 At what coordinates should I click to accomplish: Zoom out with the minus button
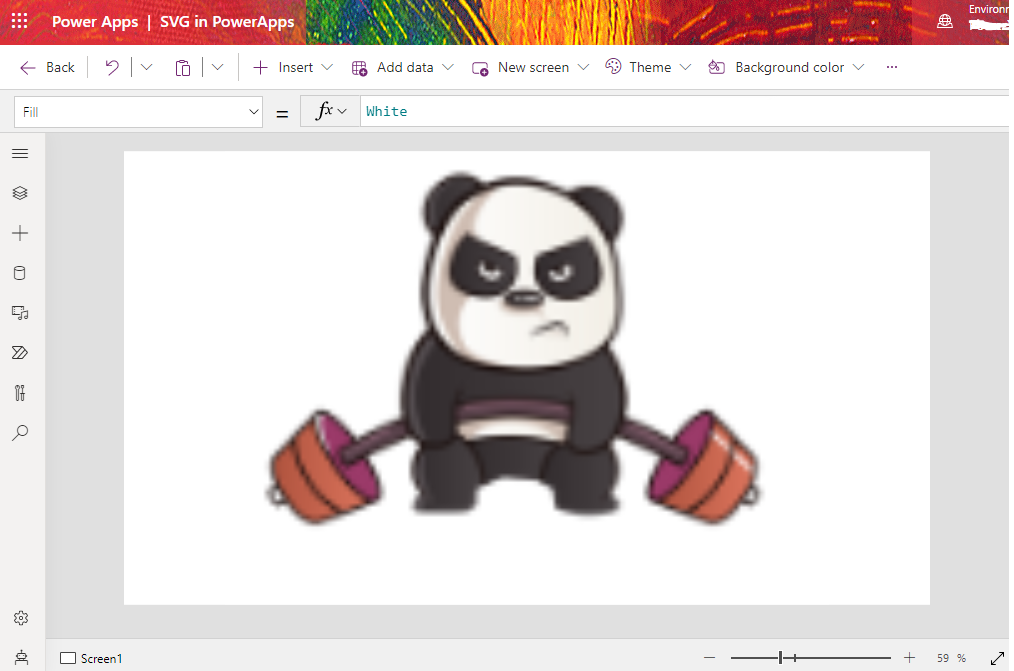tap(709, 658)
